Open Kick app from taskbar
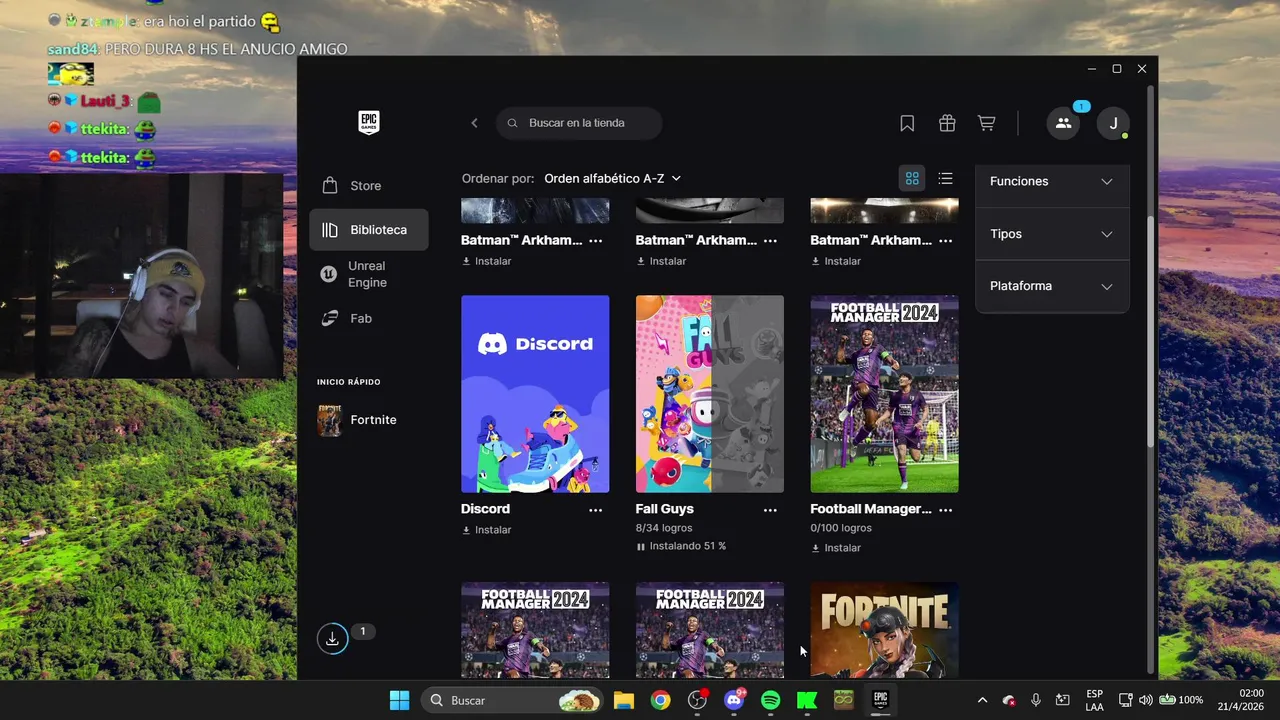 point(807,700)
